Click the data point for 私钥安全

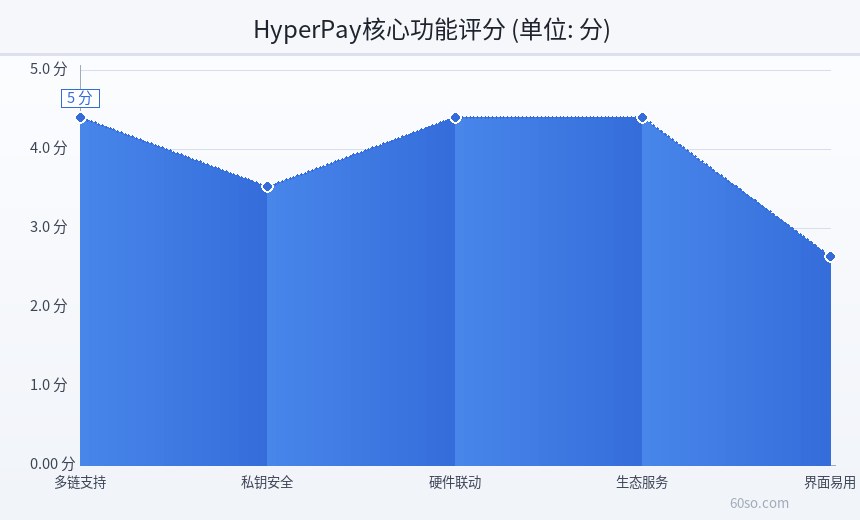click(x=268, y=187)
